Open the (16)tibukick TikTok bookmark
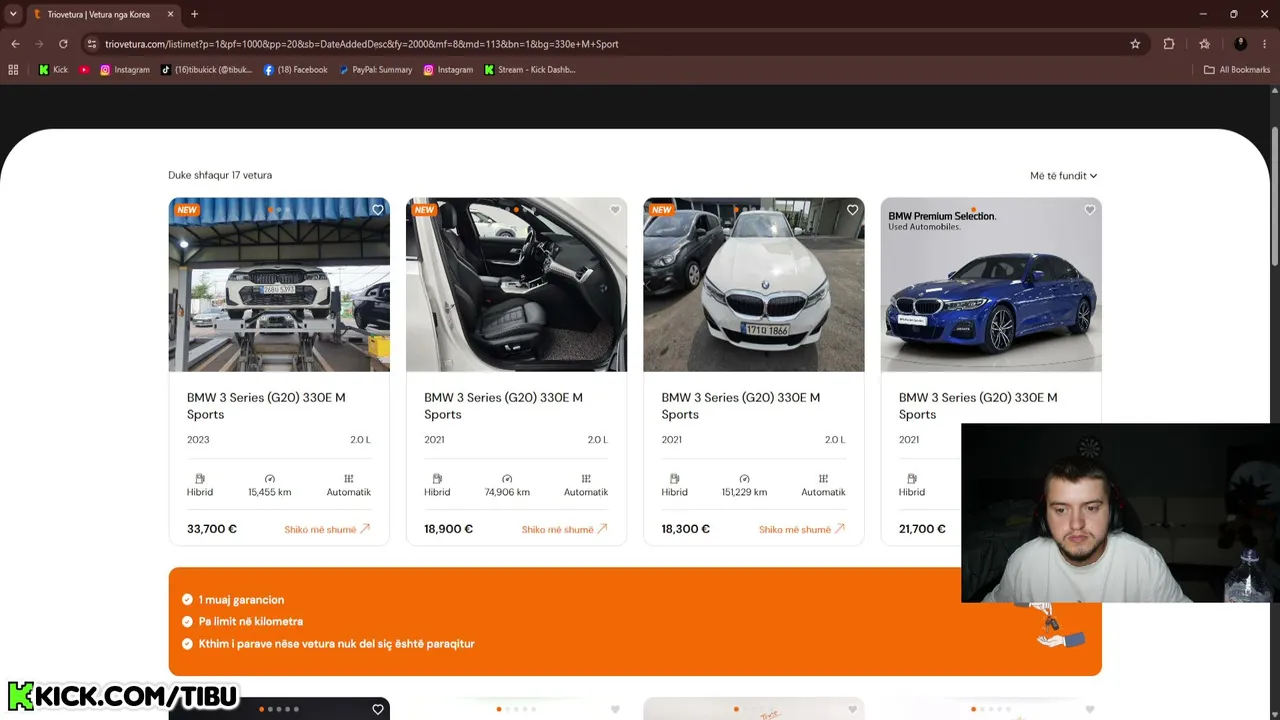The width and height of the screenshot is (1280, 720). pyautogui.click(x=207, y=70)
